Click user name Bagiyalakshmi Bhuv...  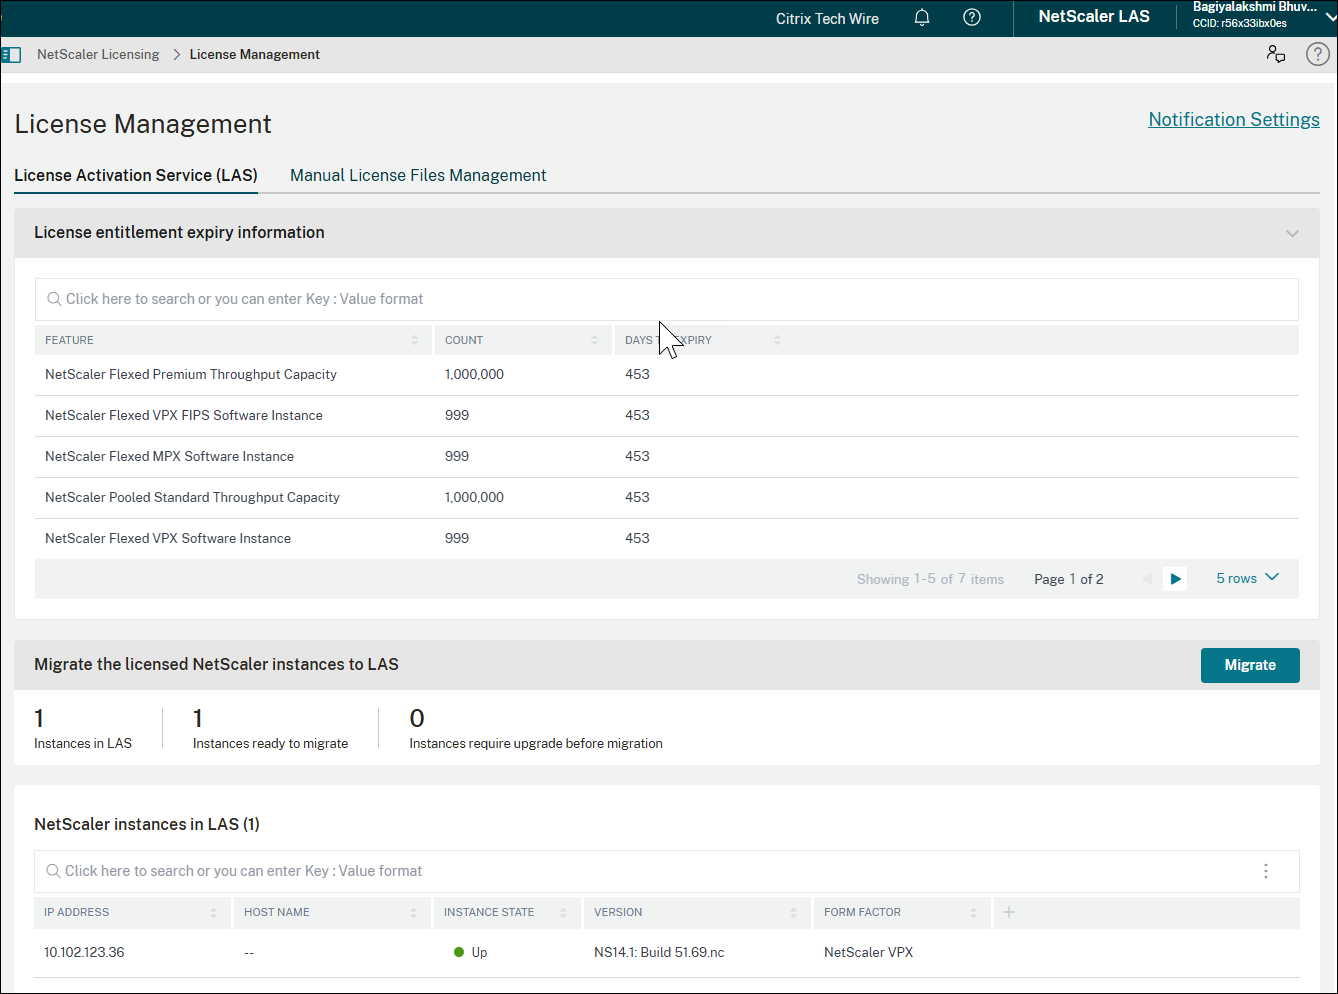tap(1255, 7)
